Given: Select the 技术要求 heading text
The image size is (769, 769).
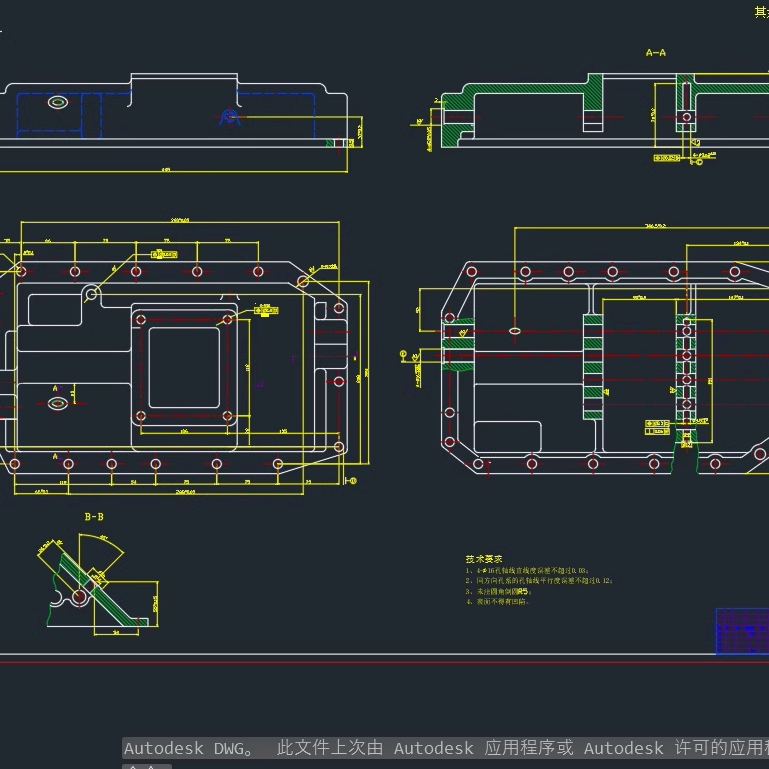Looking at the screenshot, I should (x=484, y=559).
